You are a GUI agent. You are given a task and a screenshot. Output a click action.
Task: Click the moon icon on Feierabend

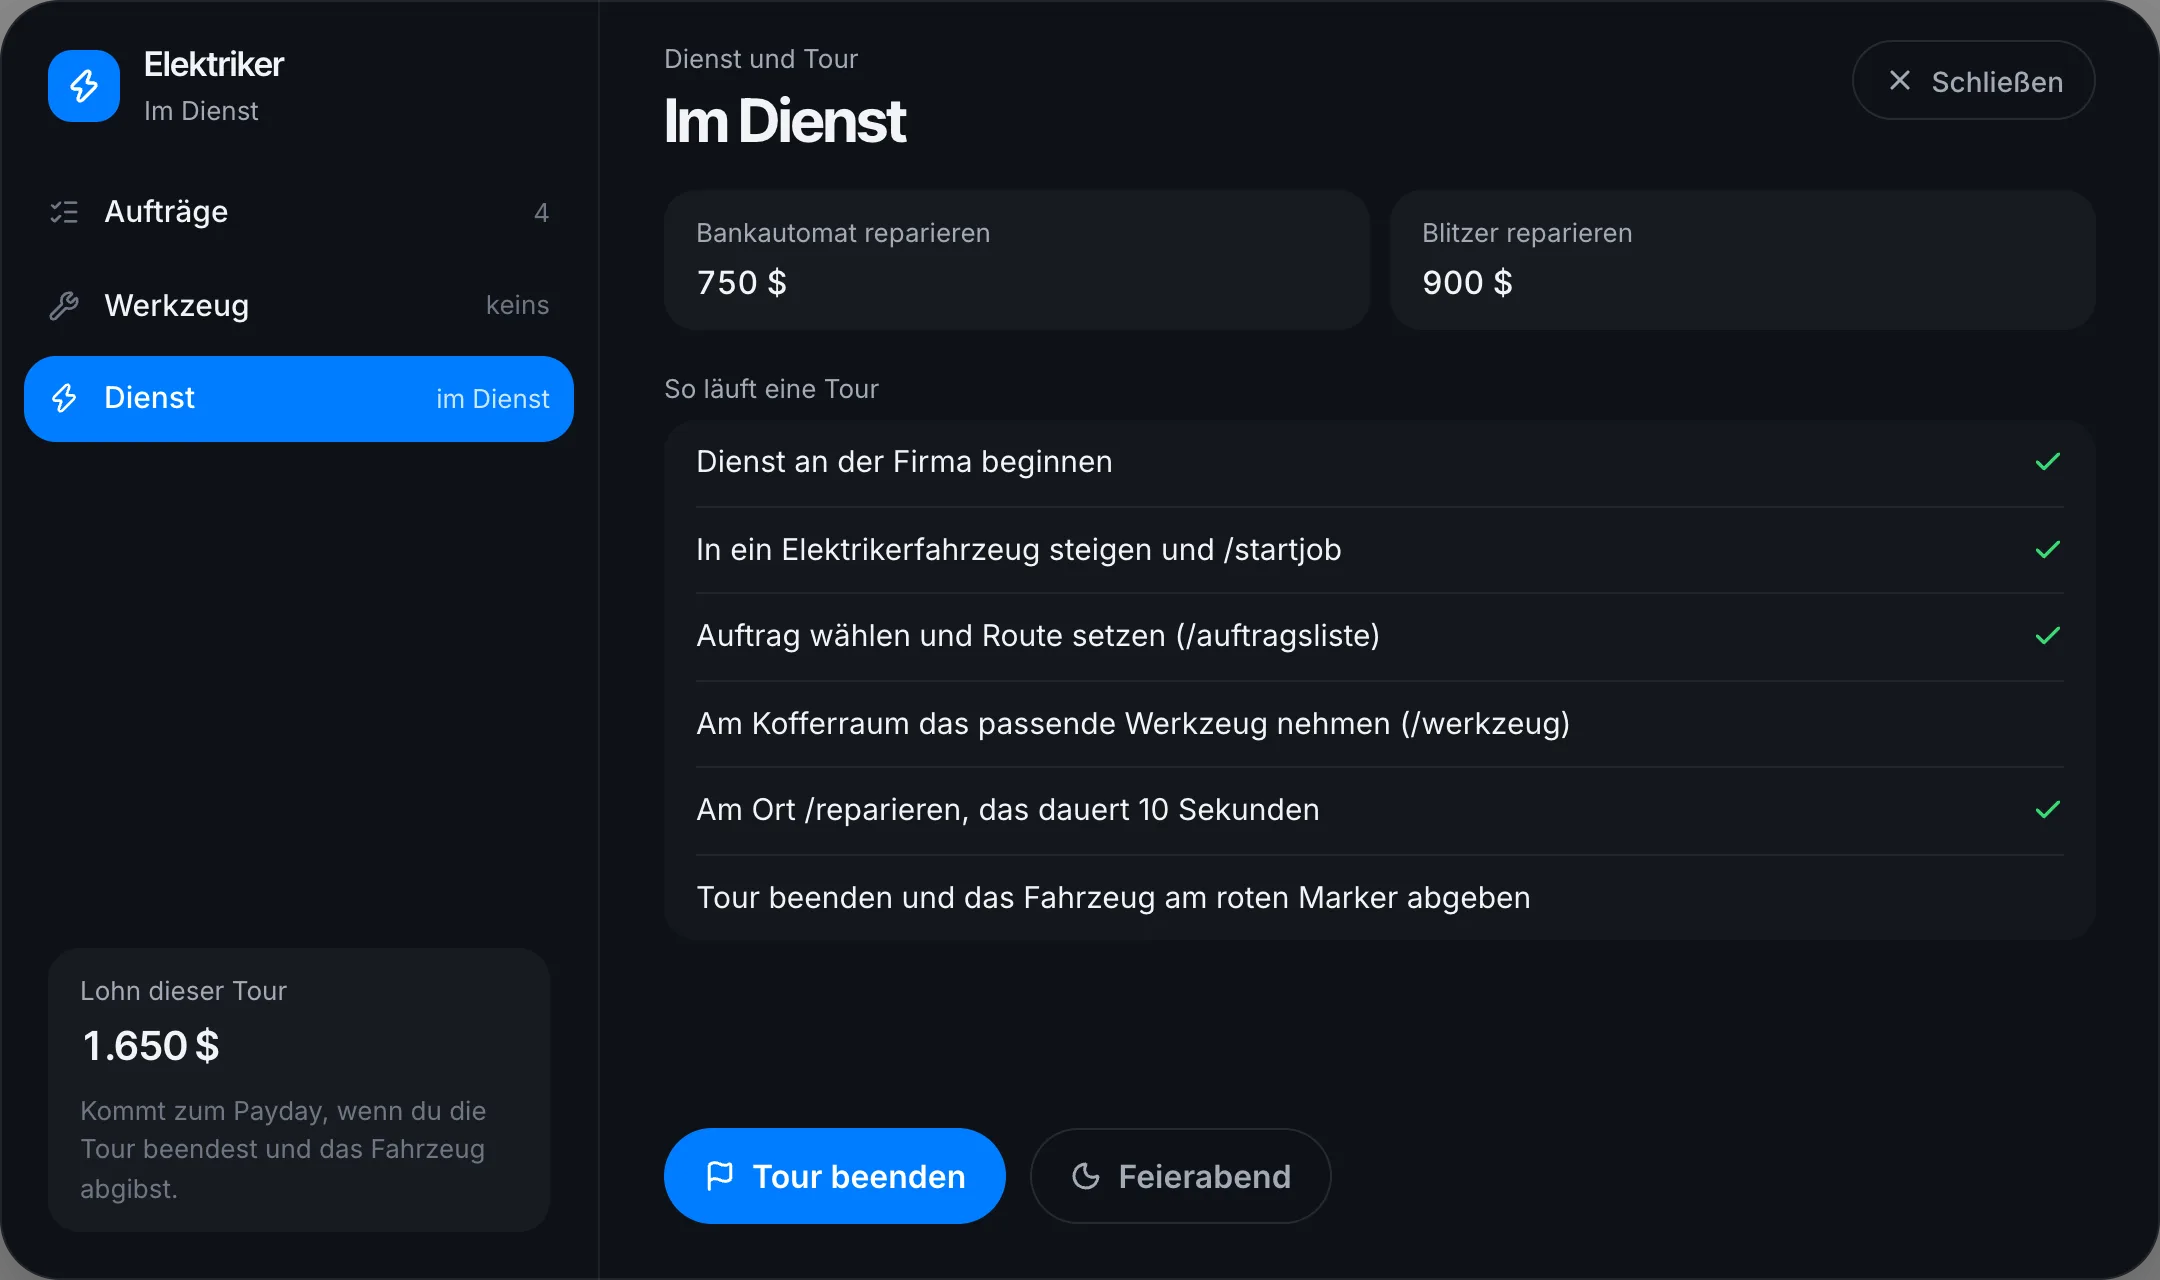point(1086,1176)
